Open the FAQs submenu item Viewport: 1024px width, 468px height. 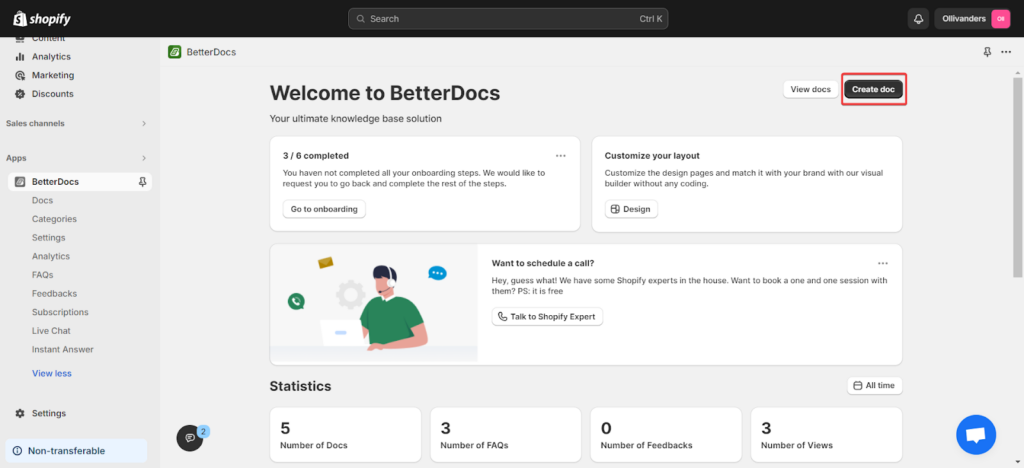click(x=42, y=275)
